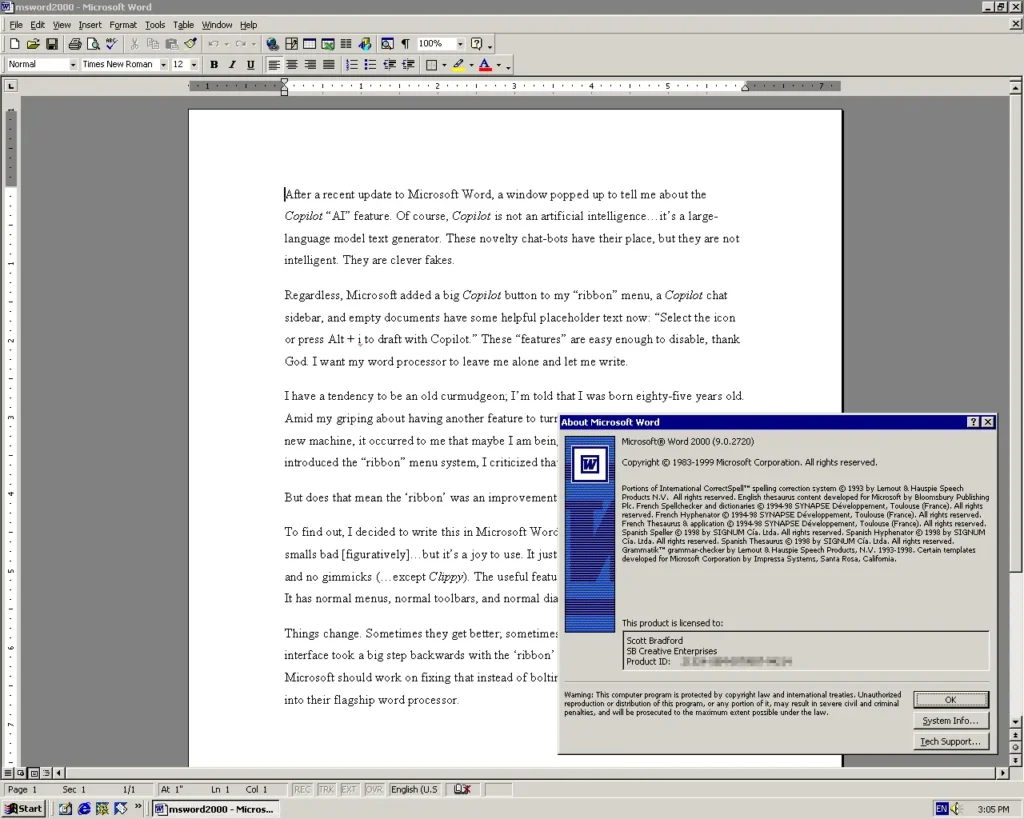
Task: Toggle Italic formatting
Action: (232, 65)
